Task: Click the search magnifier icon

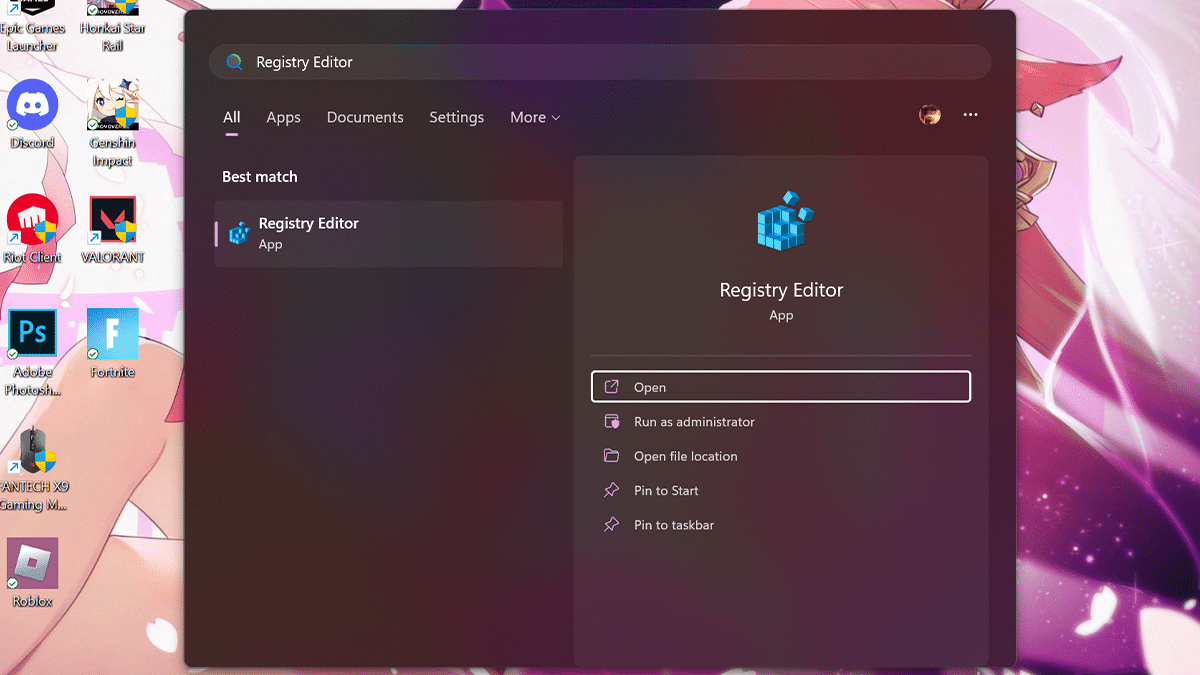Action: coord(234,62)
